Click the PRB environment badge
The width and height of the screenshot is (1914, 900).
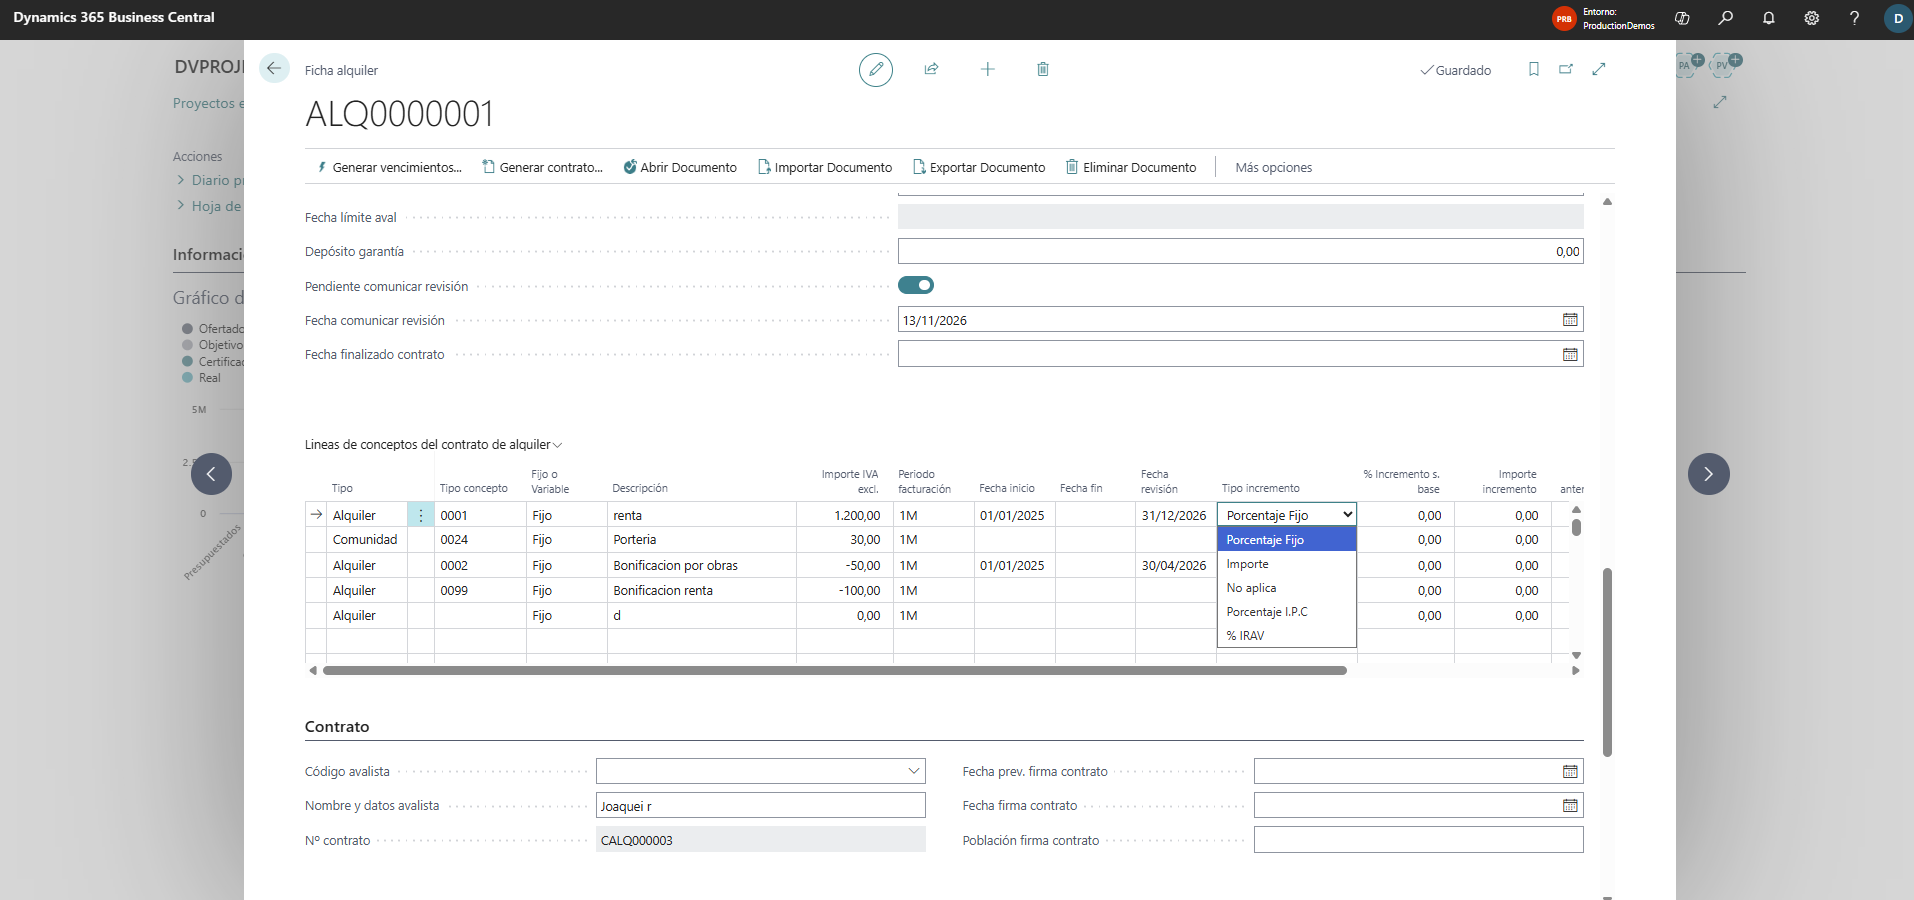pos(1564,18)
